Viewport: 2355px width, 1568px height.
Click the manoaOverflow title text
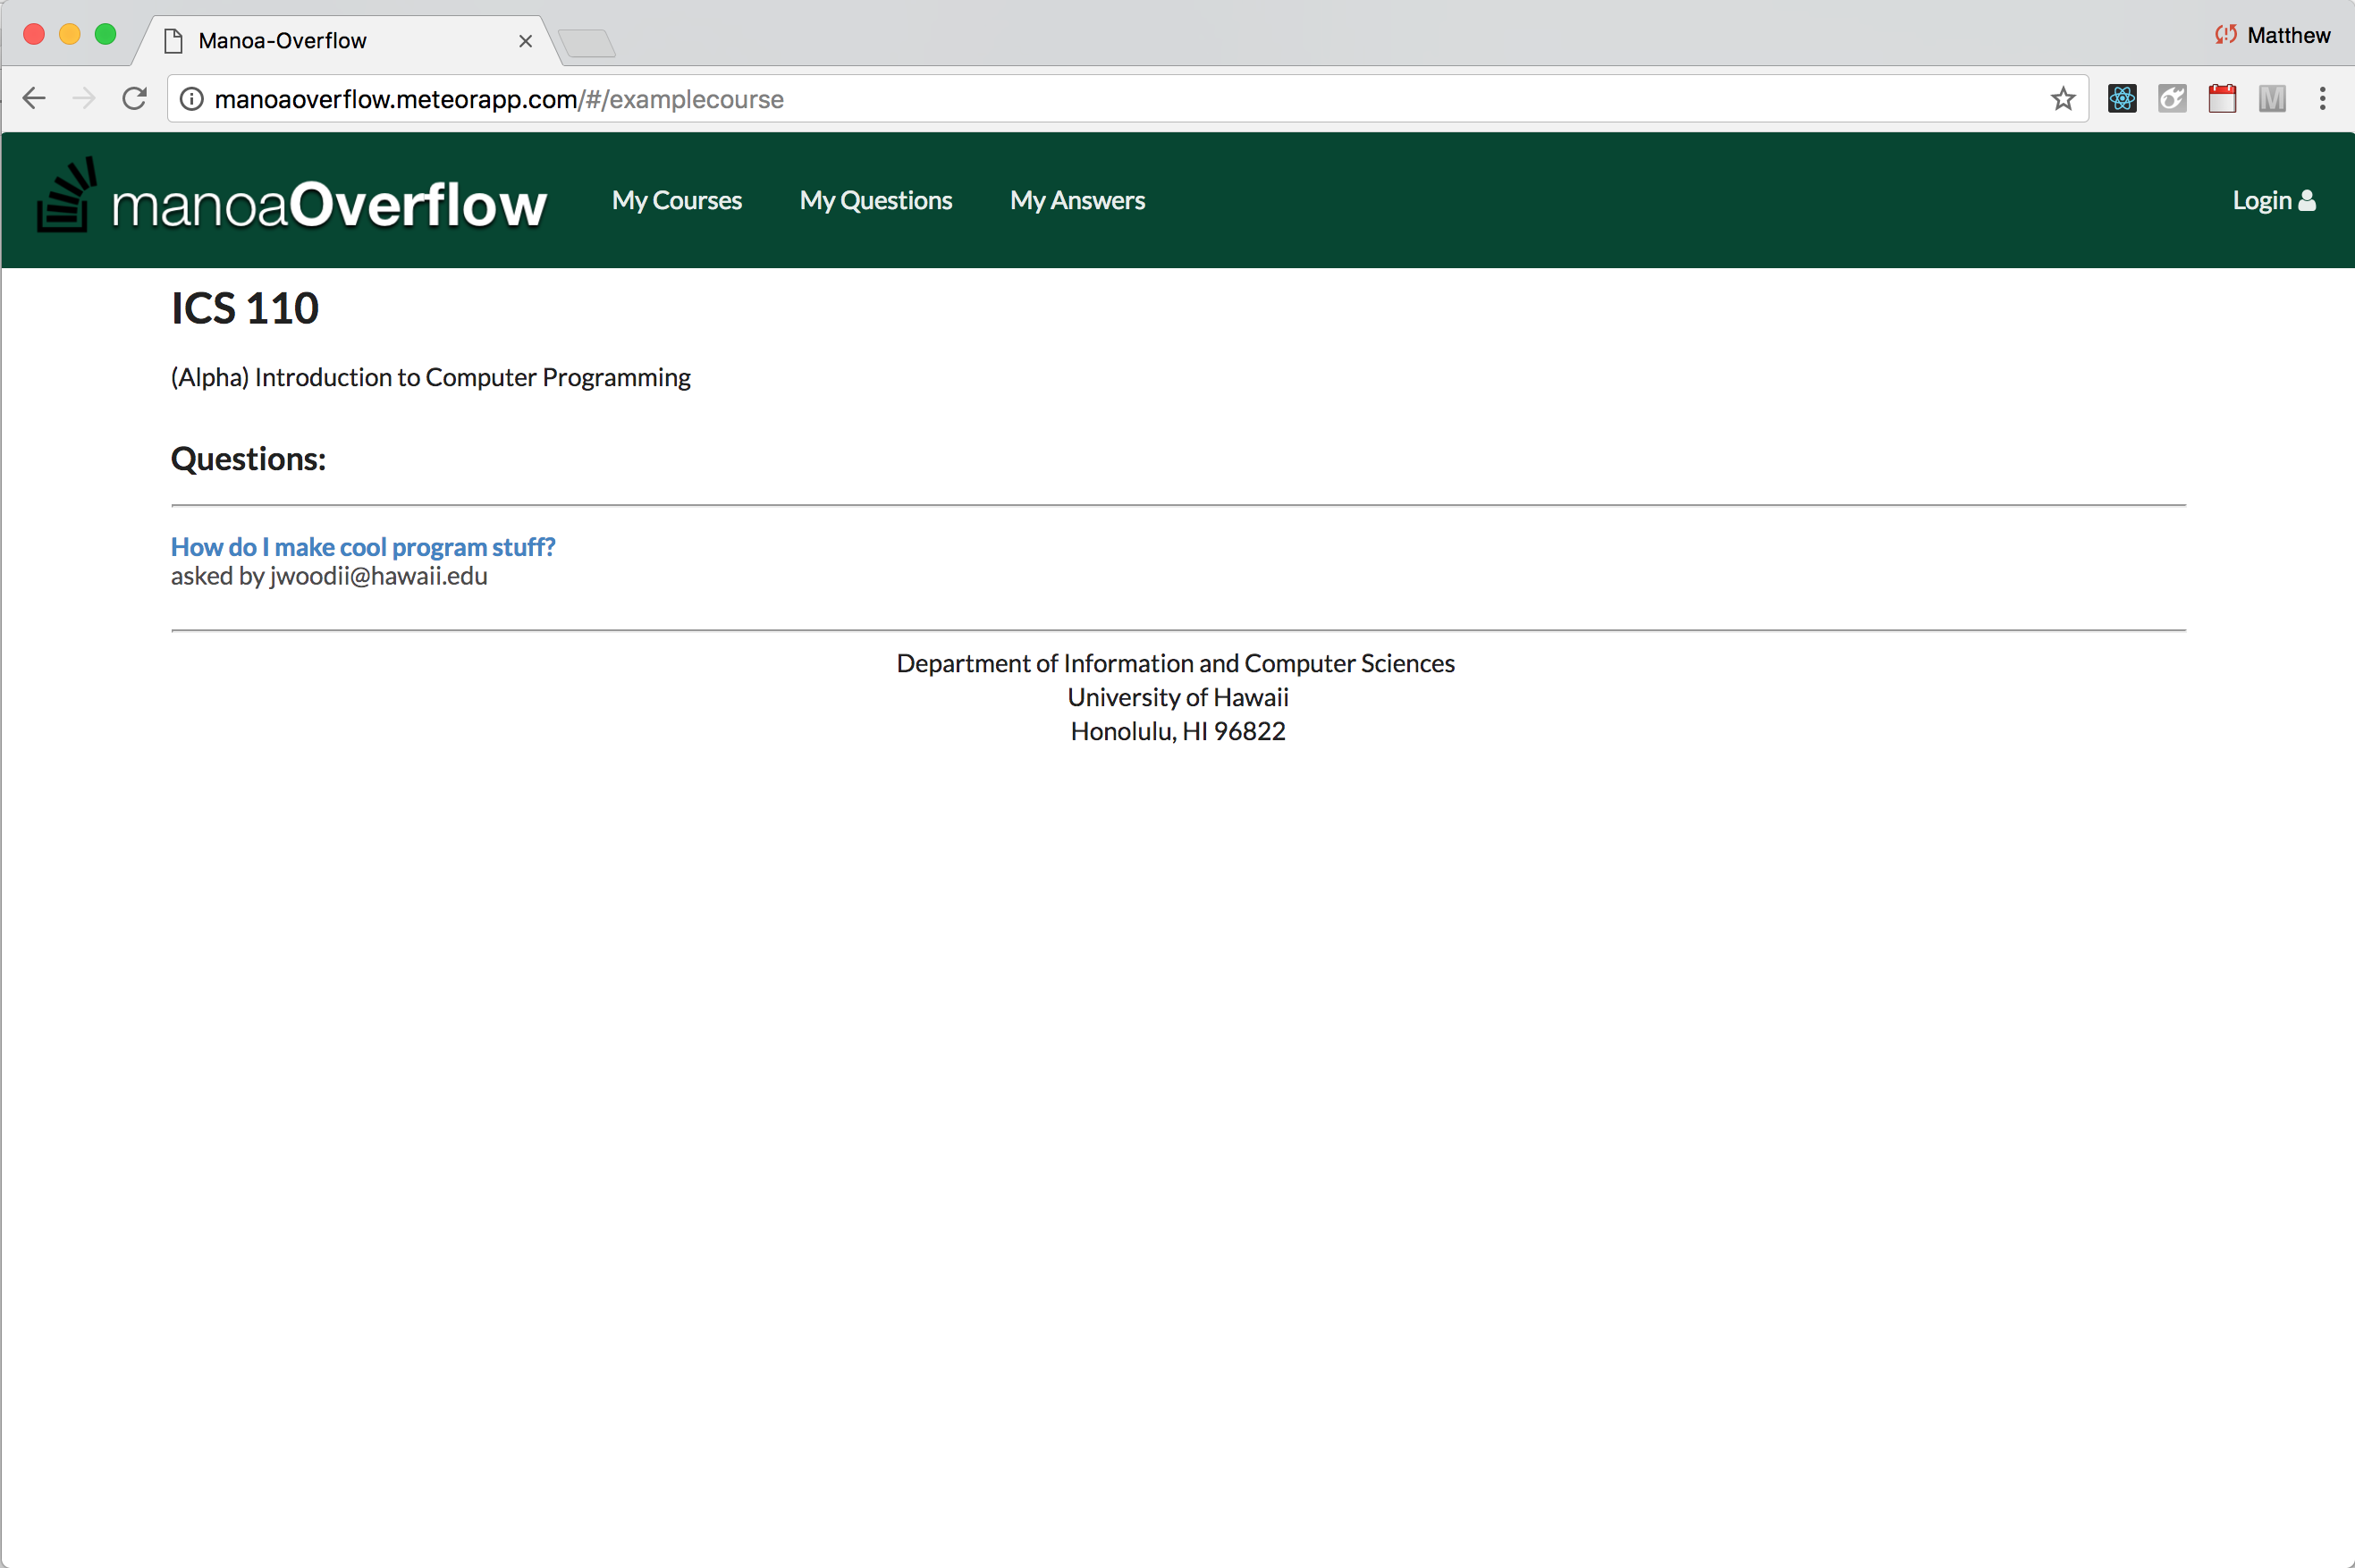[329, 205]
